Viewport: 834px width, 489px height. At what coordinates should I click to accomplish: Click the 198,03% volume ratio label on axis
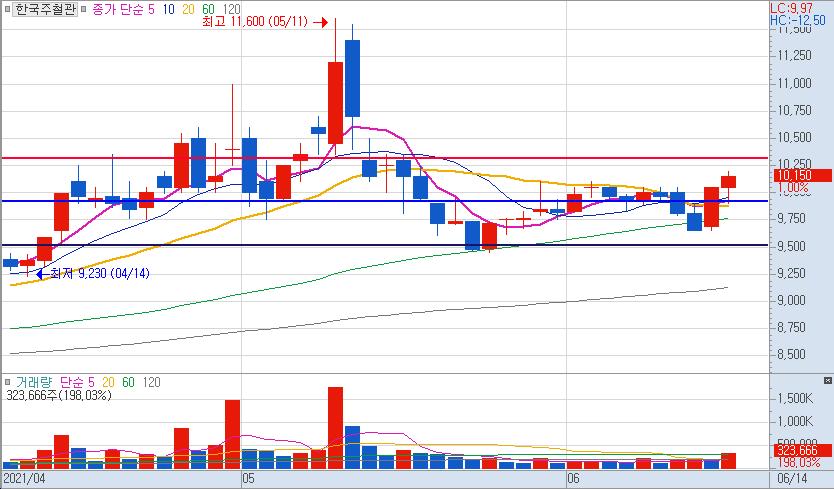tap(799, 462)
